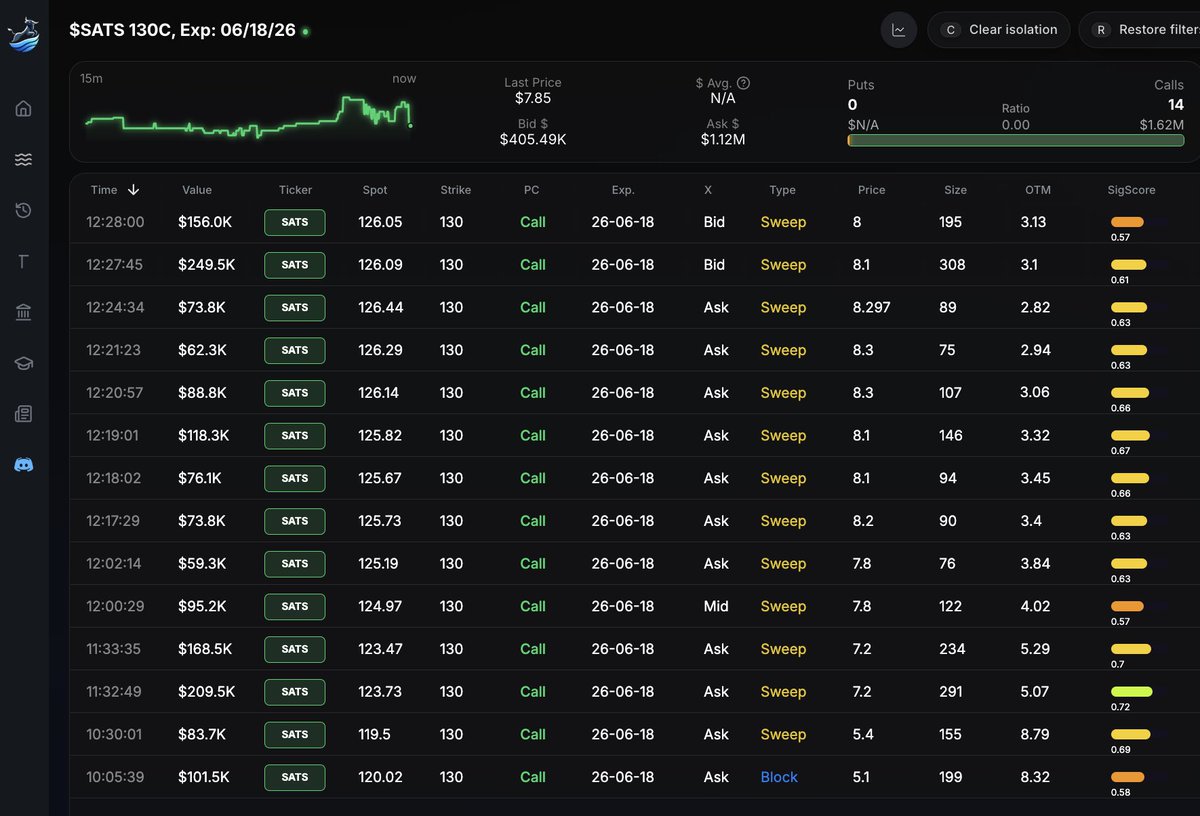Click the chart toggle icon button
The image size is (1200, 816).
coord(899,30)
